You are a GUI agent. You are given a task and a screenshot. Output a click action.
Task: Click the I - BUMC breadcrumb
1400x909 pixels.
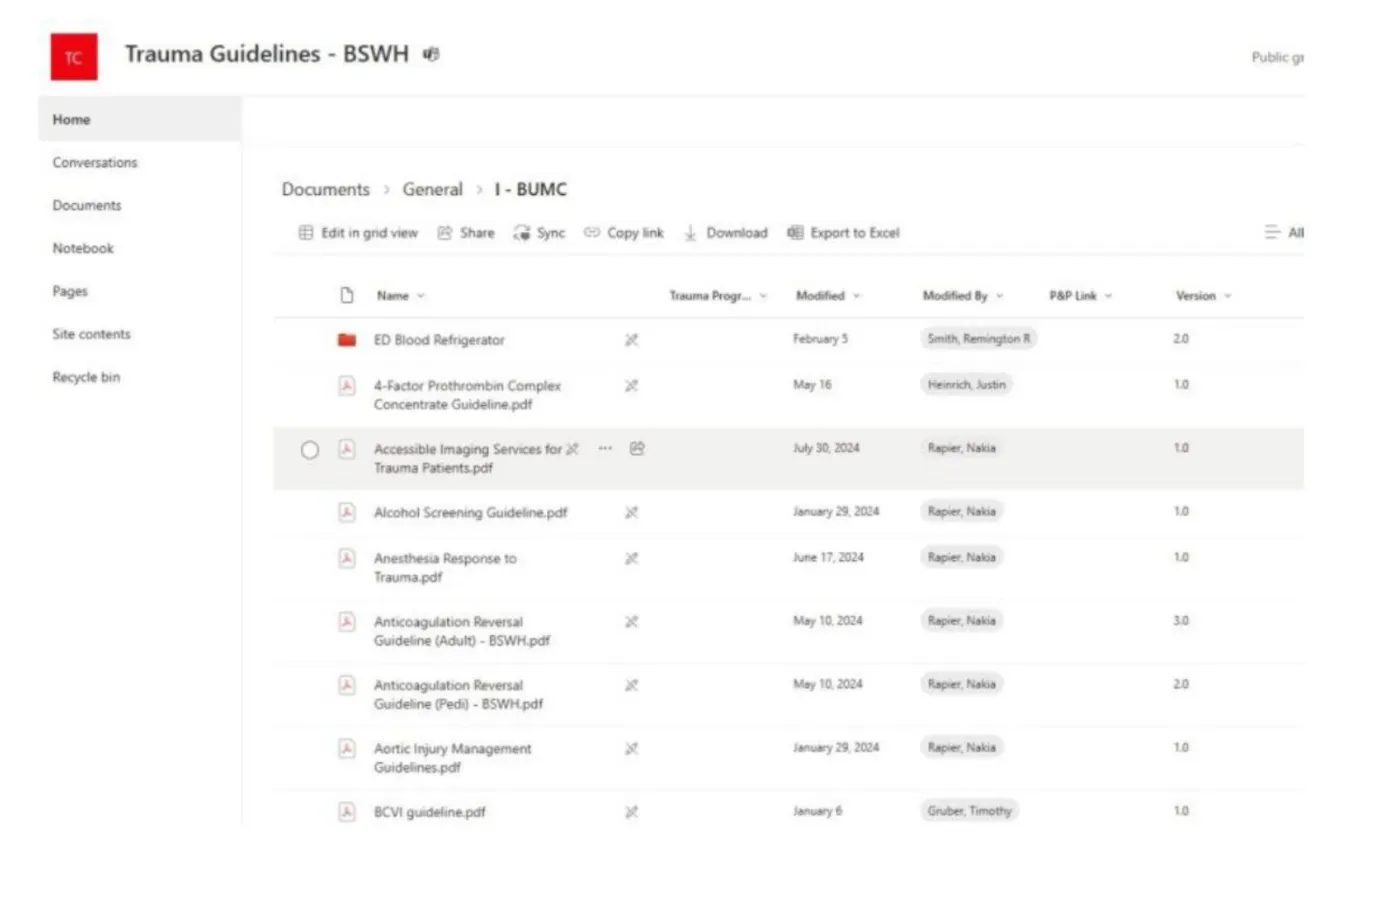(x=531, y=189)
